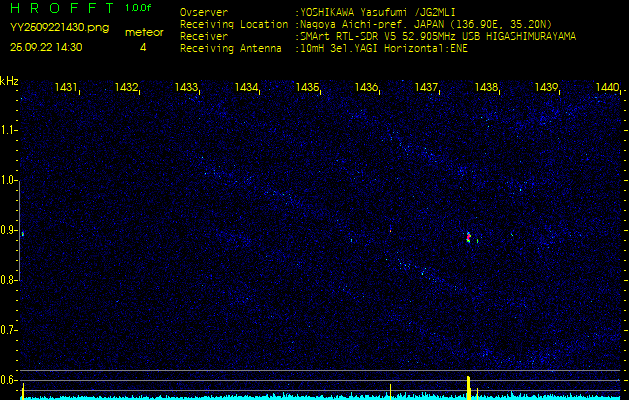Click the 1440 time axis label

pos(607,87)
